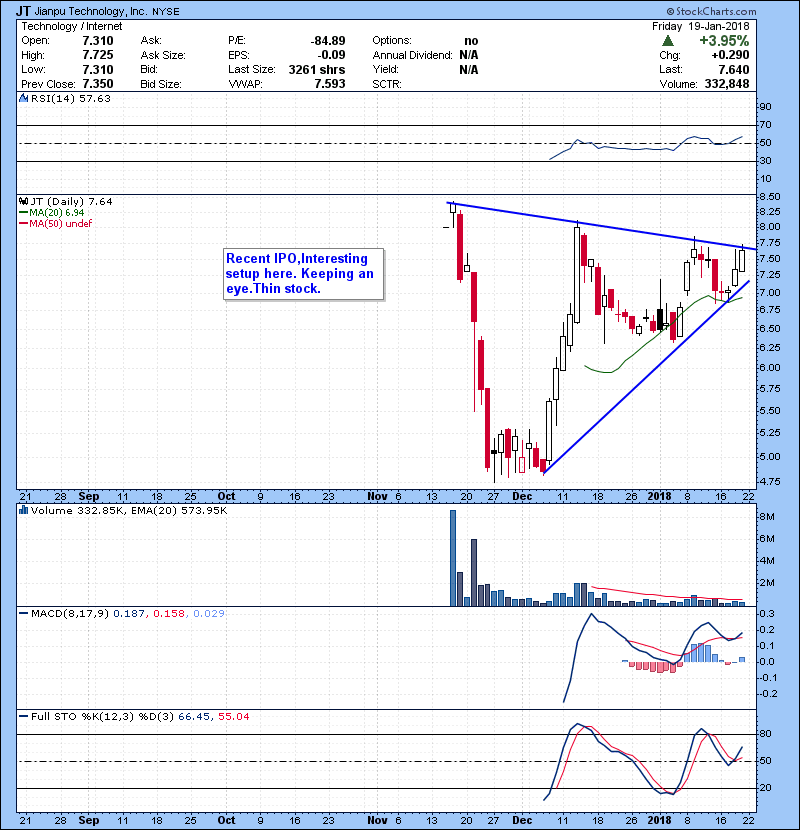Click the Nov label on bottom date axis
The image size is (800, 830).
pos(377,820)
